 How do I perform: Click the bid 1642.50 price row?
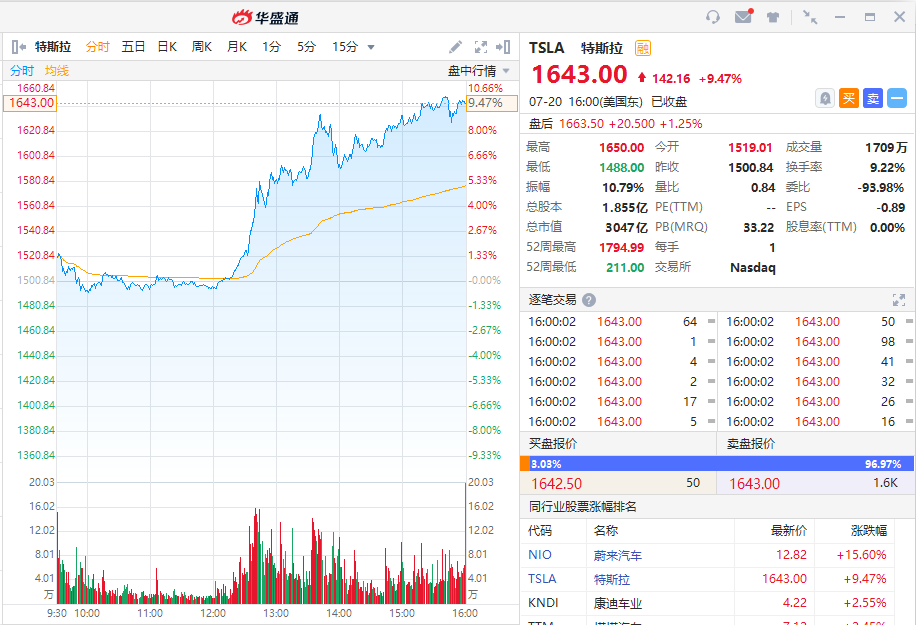618,483
